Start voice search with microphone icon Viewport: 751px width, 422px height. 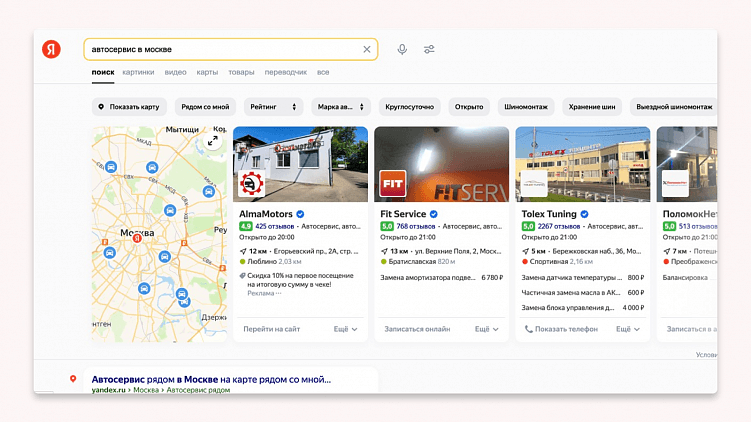[402, 49]
